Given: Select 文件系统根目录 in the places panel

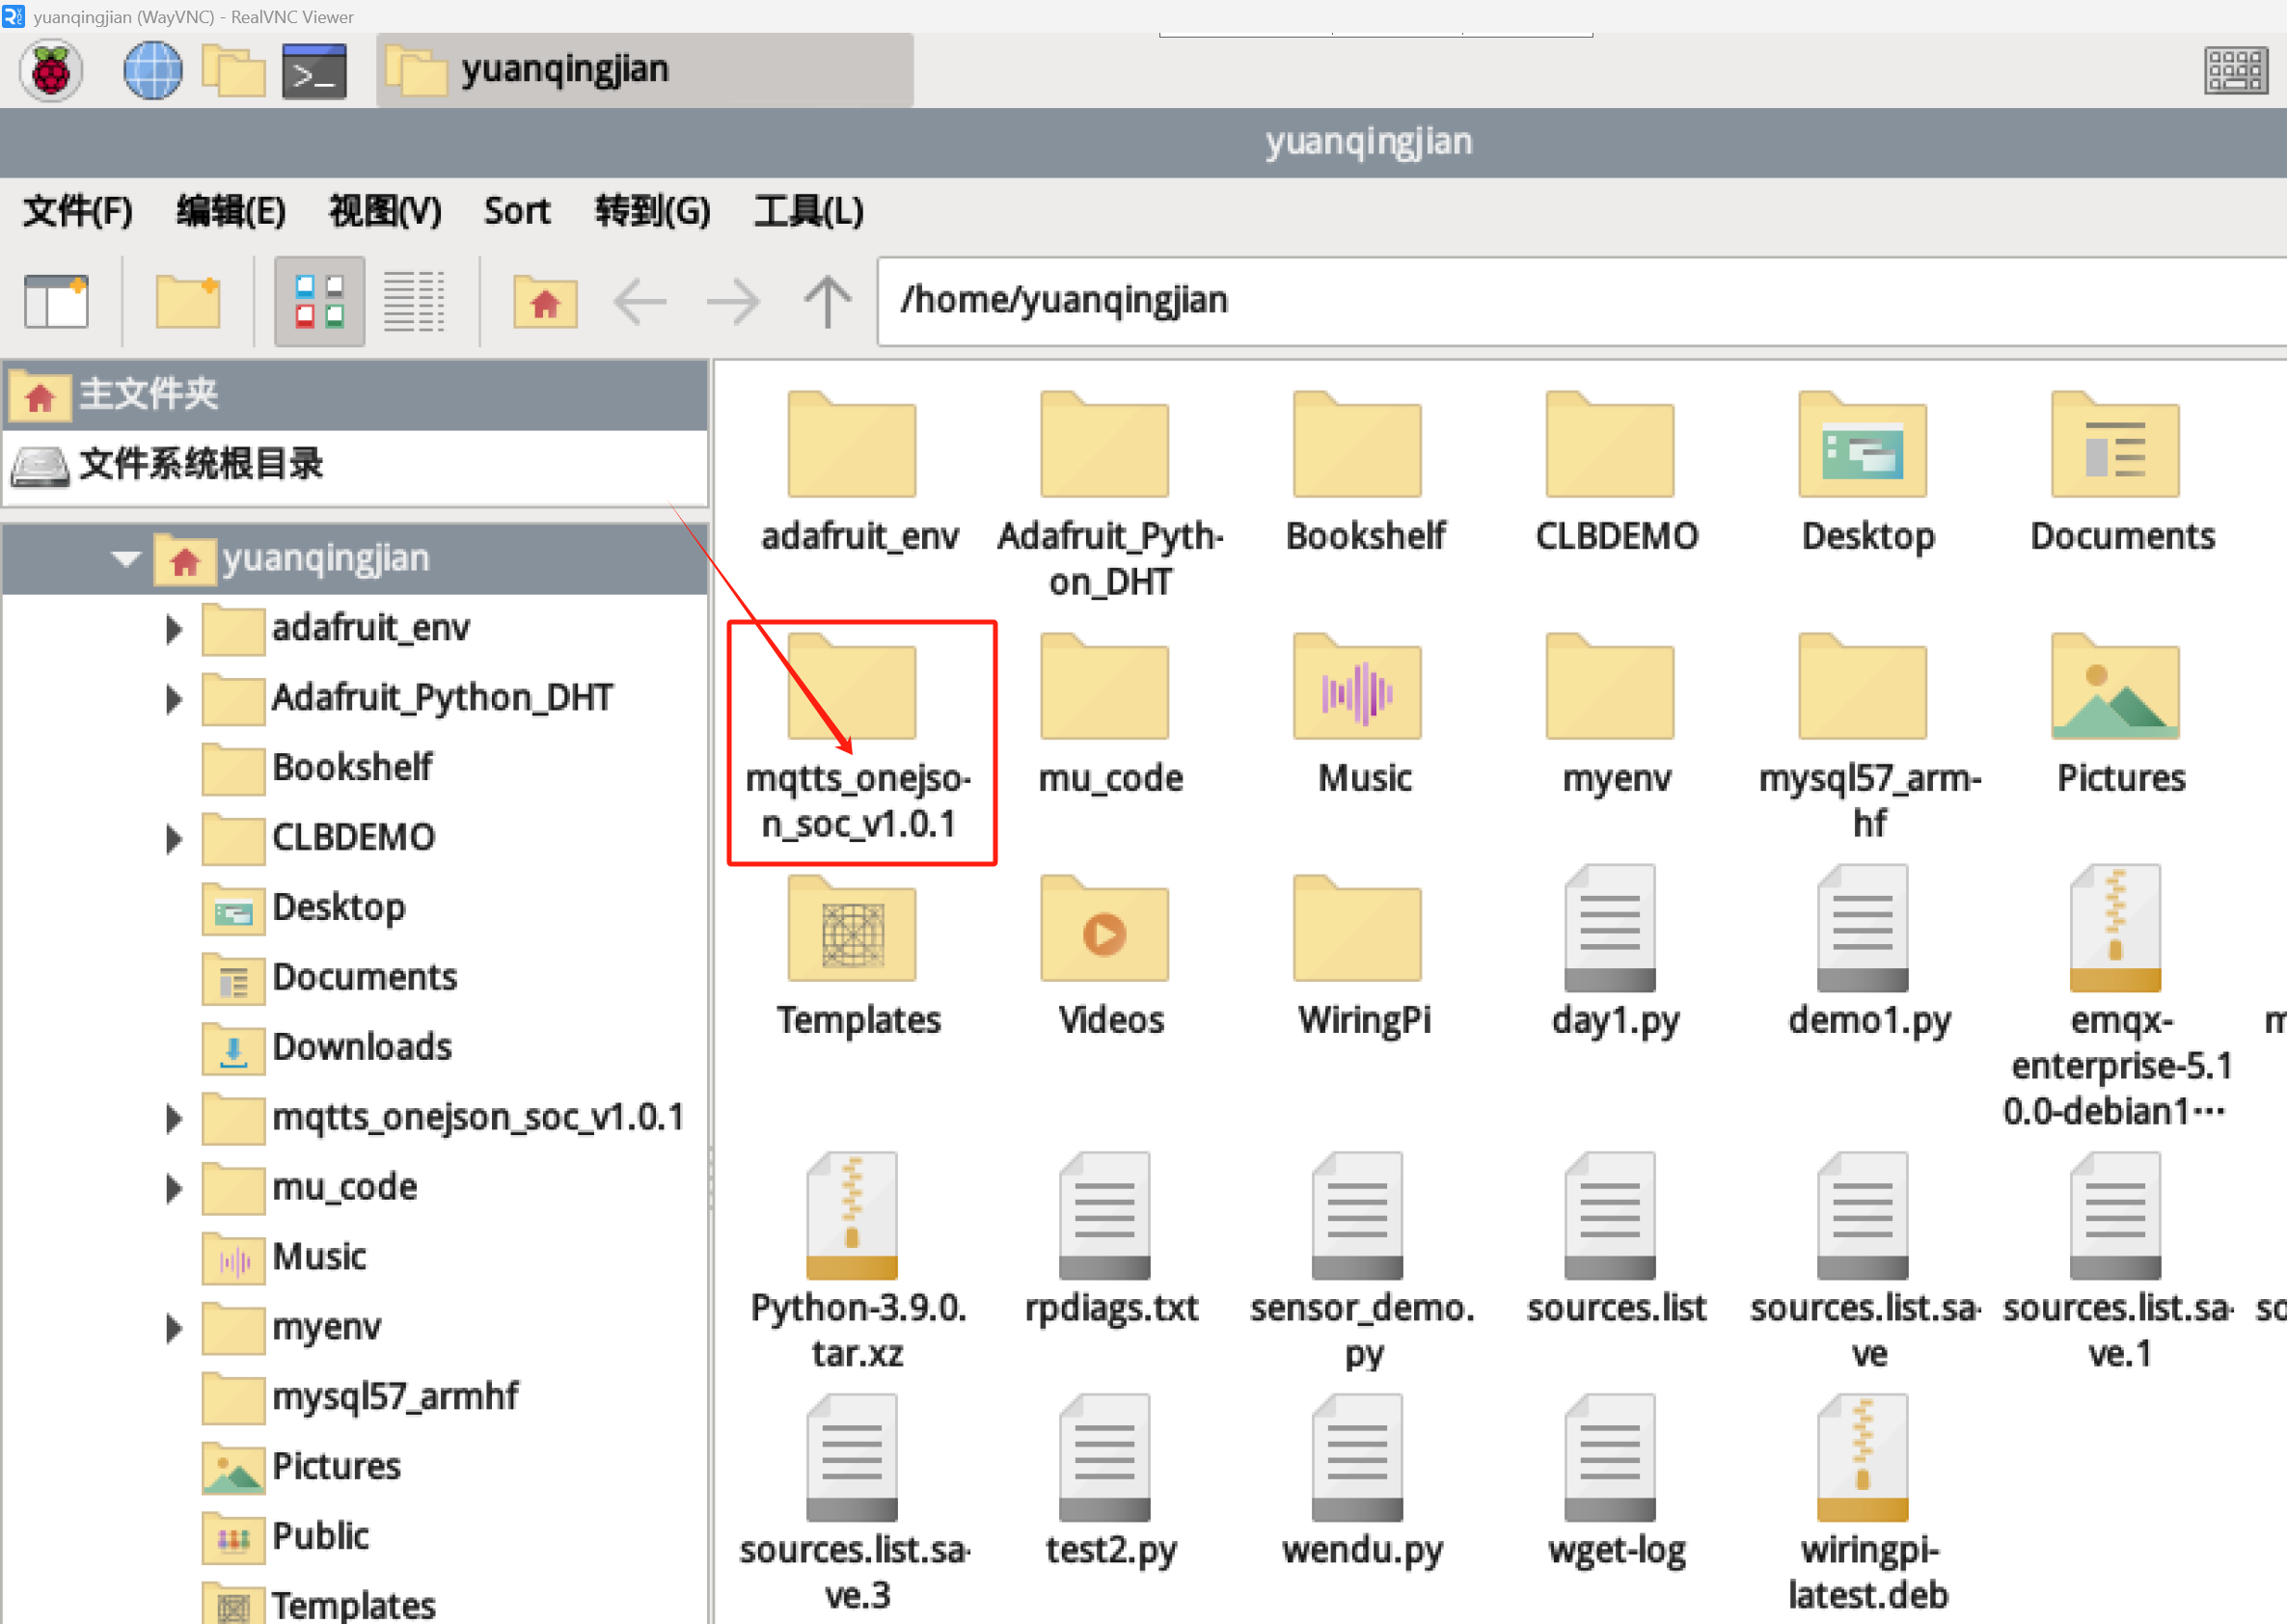Looking at the screenshot, I should coord(356,464).
